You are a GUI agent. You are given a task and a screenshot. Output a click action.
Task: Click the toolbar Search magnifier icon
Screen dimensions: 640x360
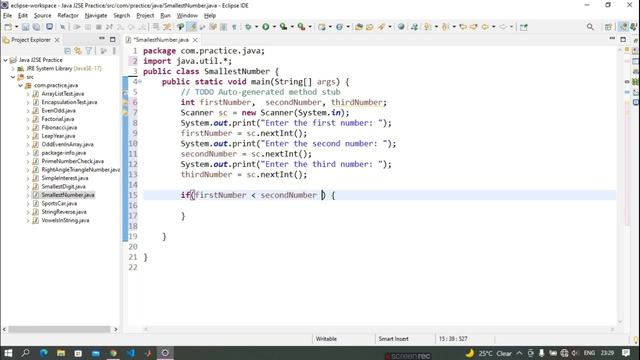pos(590,27)
